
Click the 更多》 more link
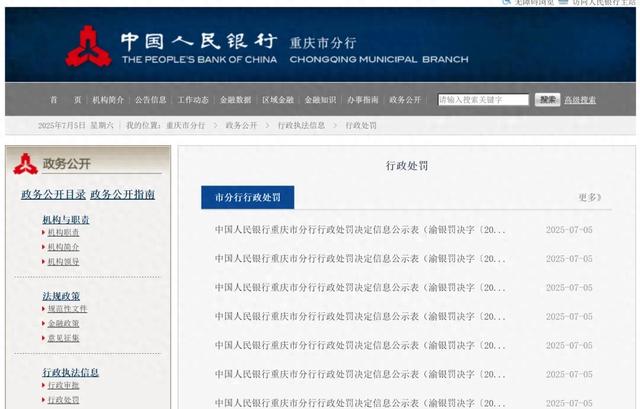(590, 198)
